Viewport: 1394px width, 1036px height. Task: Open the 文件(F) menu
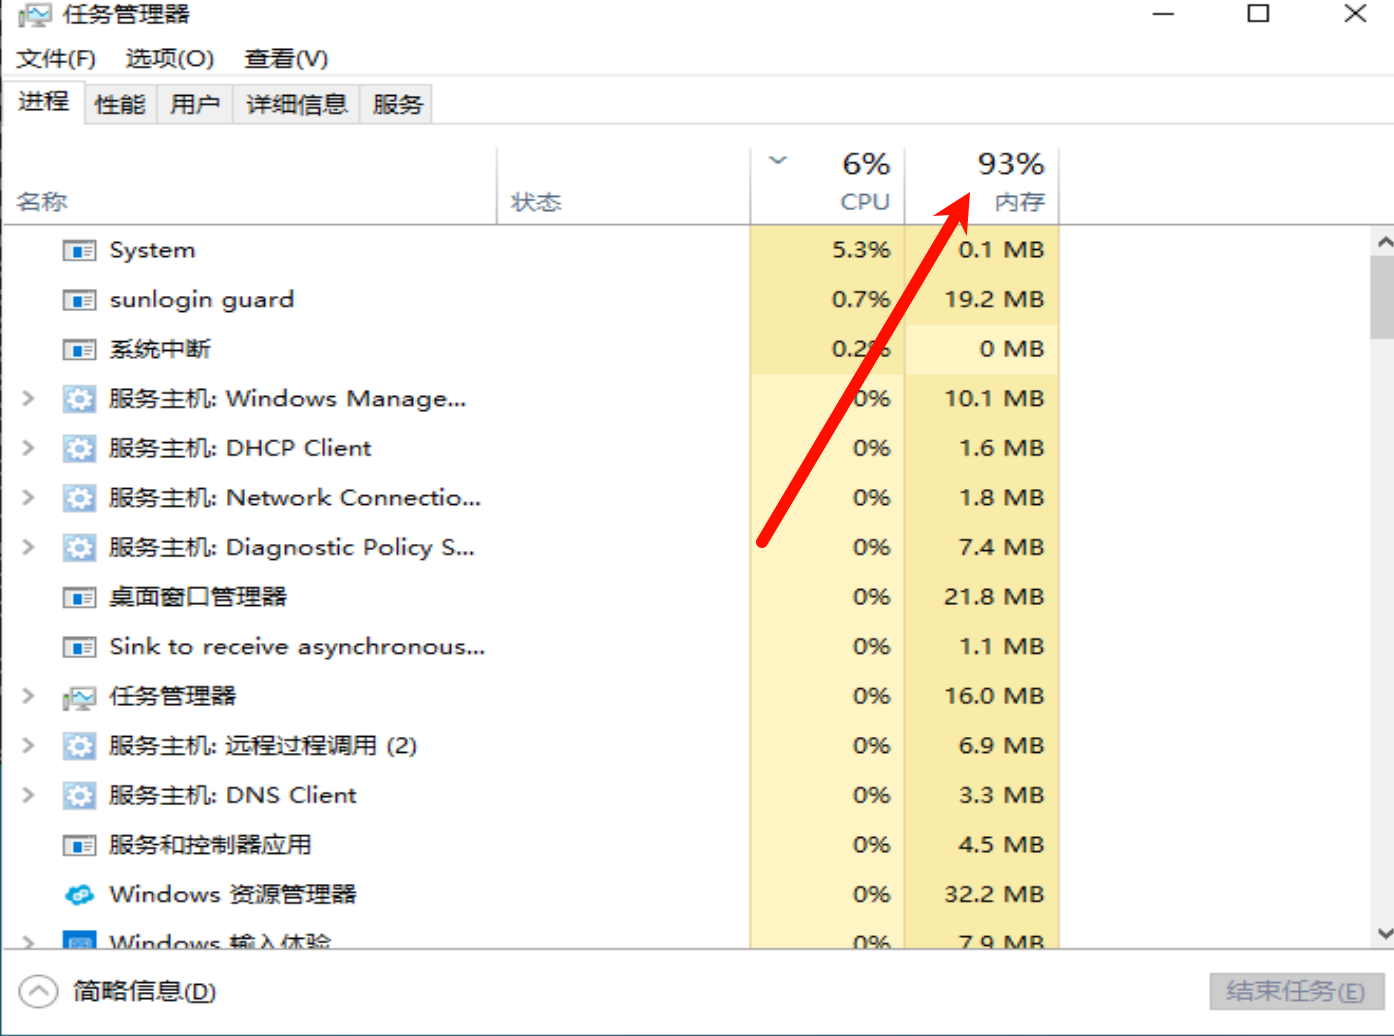tap(56, 58)
